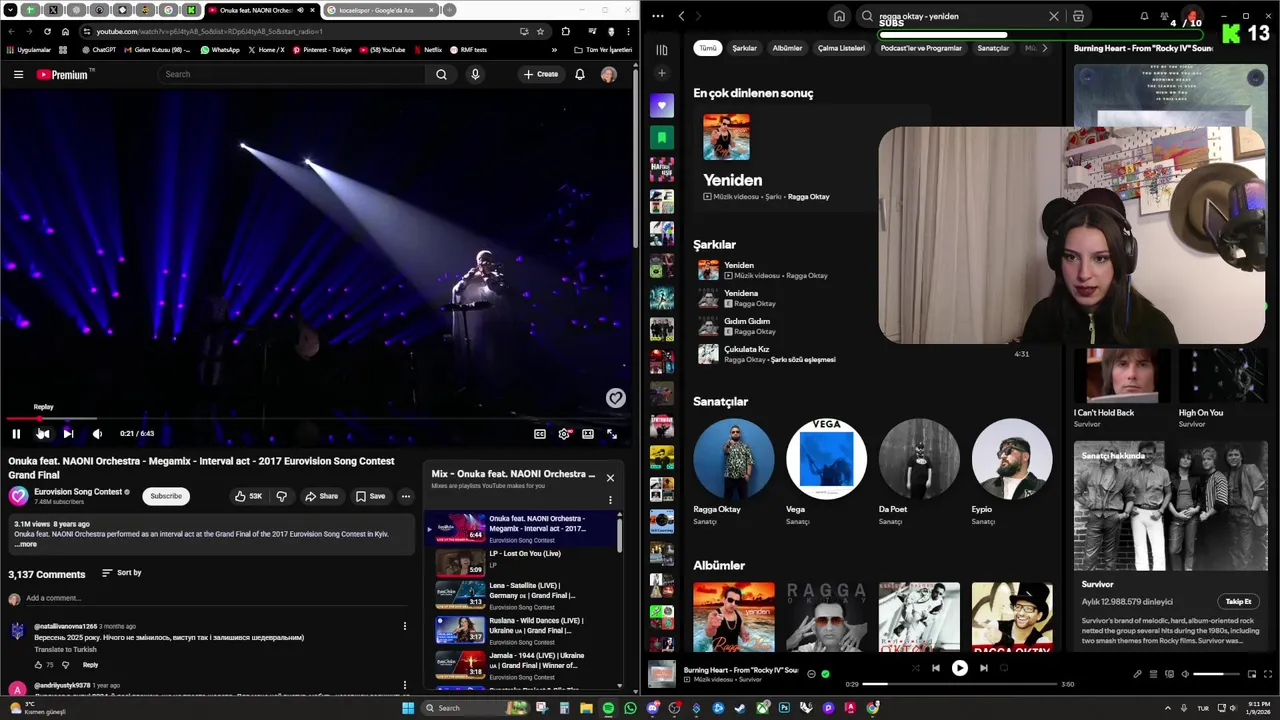Bookmark this page with Chrome star

(x=541, y=31)
